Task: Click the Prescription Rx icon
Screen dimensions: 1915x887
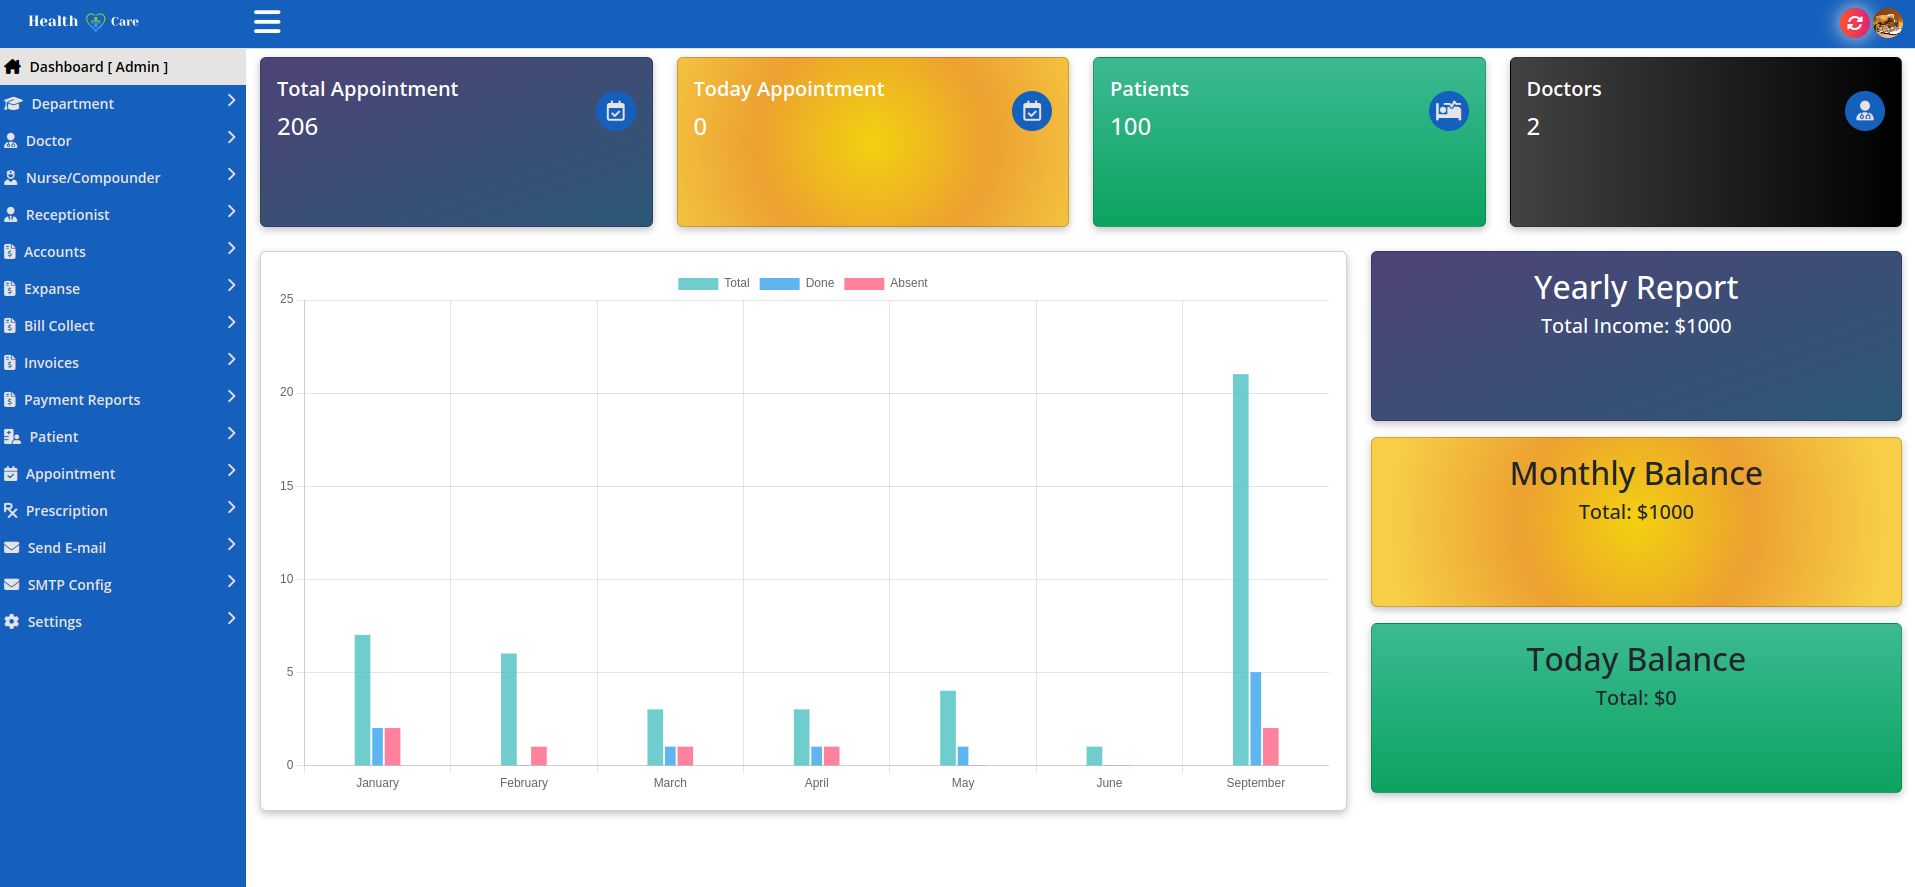Action: pos(11,511)
